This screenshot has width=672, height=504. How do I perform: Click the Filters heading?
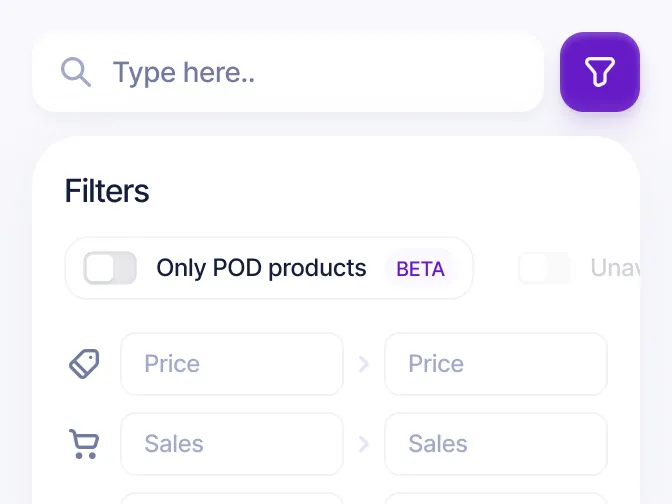click(x=107, y=191)
